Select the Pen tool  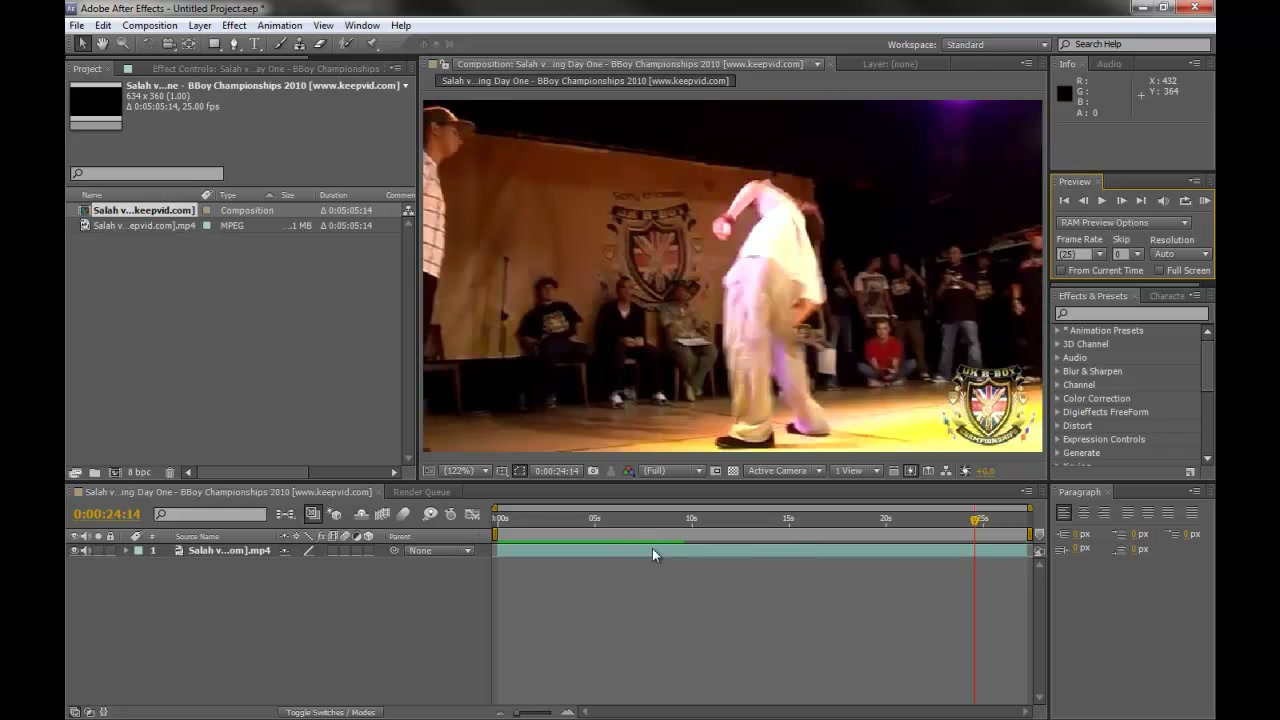point(234,44)
